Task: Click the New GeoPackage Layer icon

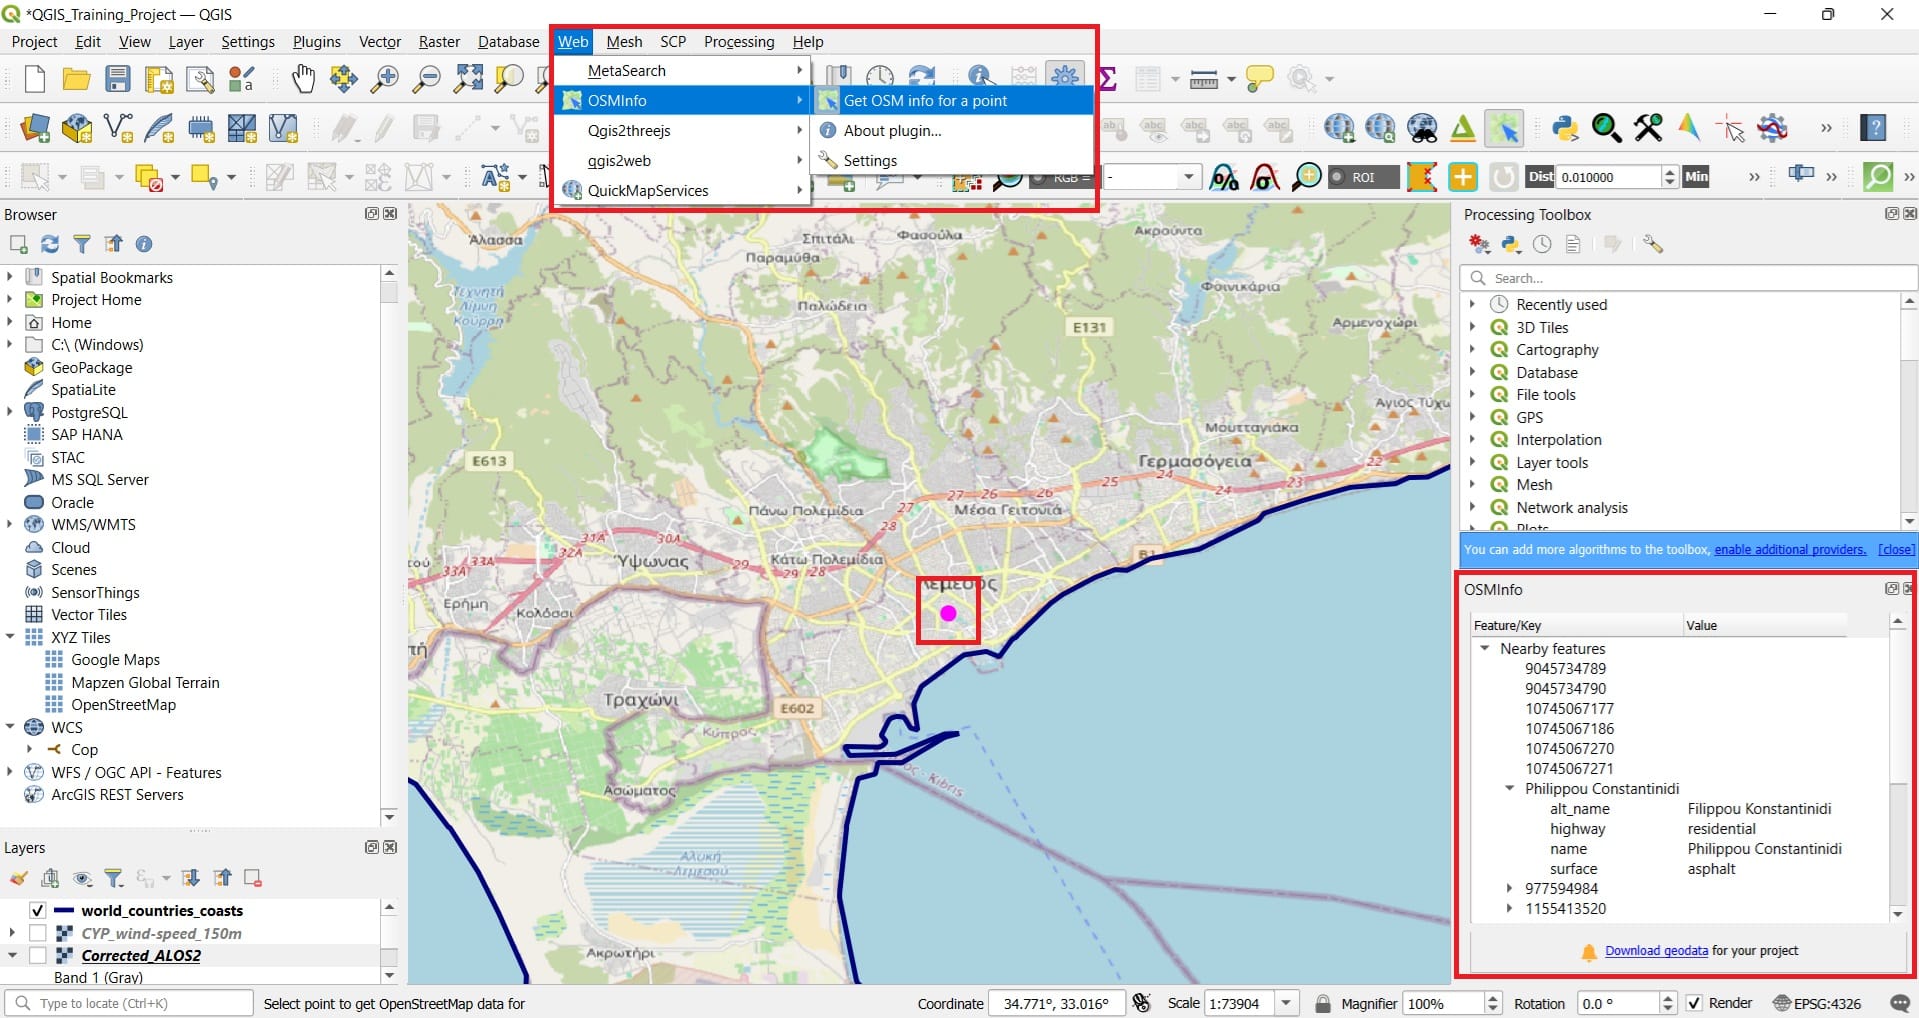Action: [76, 128]
